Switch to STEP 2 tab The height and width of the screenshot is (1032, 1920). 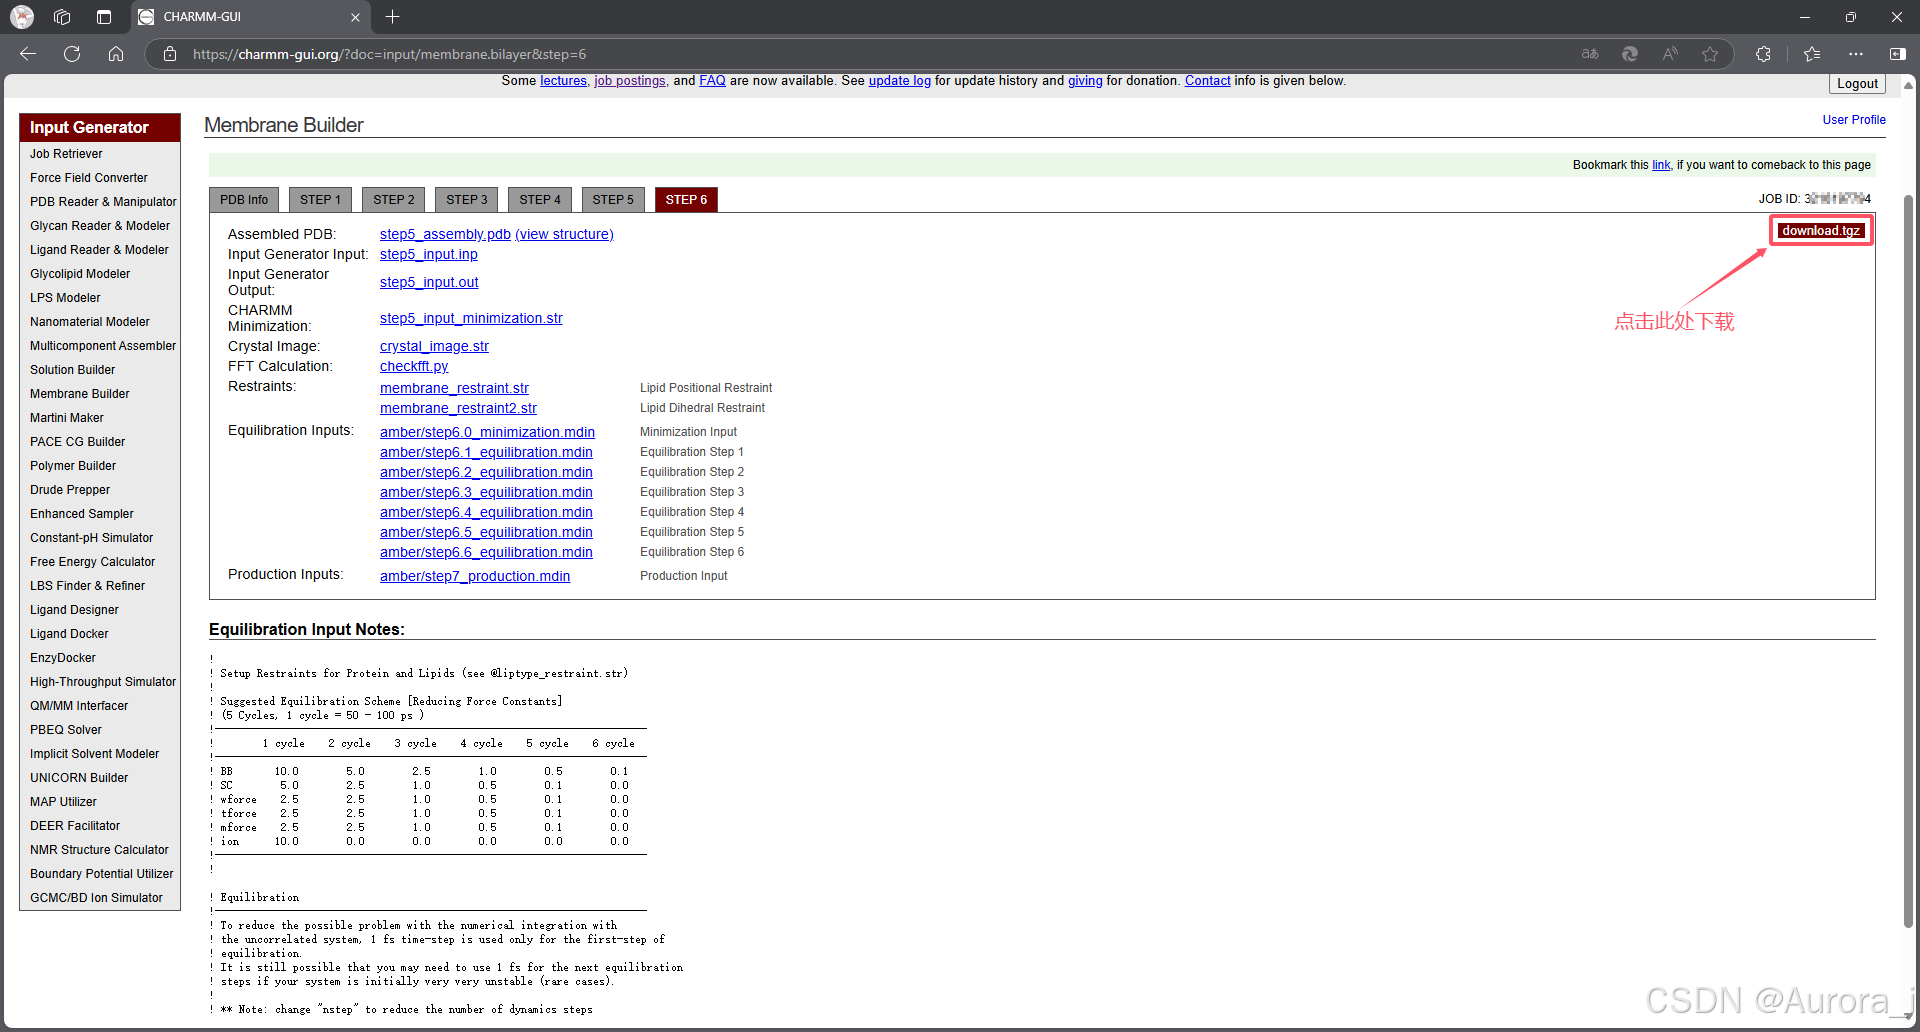393,200
